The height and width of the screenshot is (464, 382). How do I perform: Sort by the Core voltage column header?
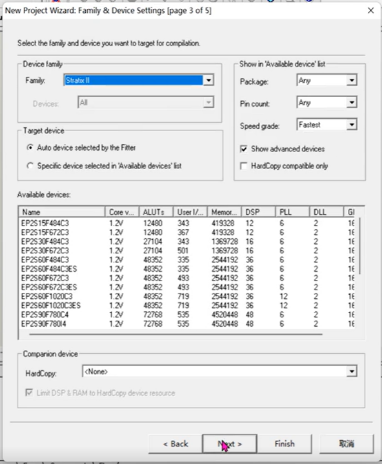coord(122,212)
